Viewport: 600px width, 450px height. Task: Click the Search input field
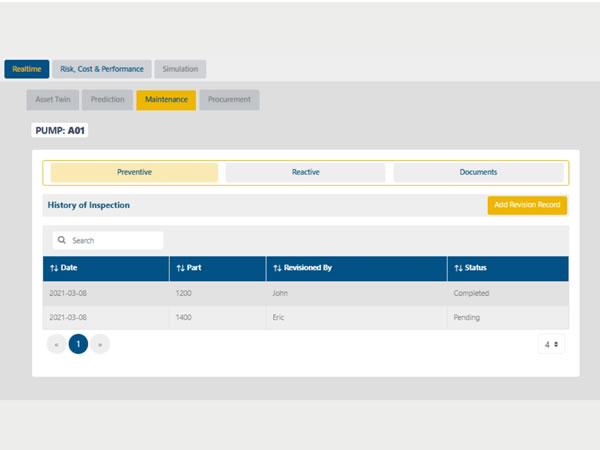click(x=108, y=240)
